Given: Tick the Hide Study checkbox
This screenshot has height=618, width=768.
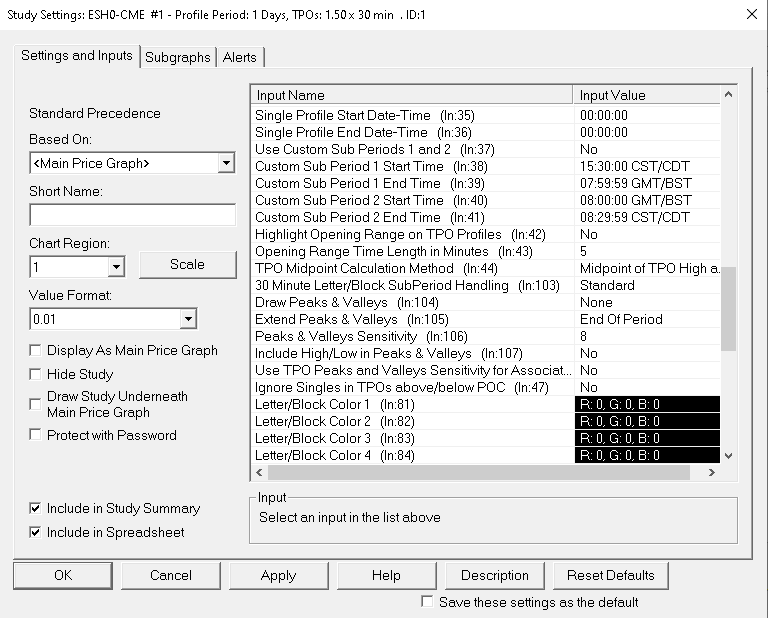Looking at the screenshot, I should click(35, 375).
